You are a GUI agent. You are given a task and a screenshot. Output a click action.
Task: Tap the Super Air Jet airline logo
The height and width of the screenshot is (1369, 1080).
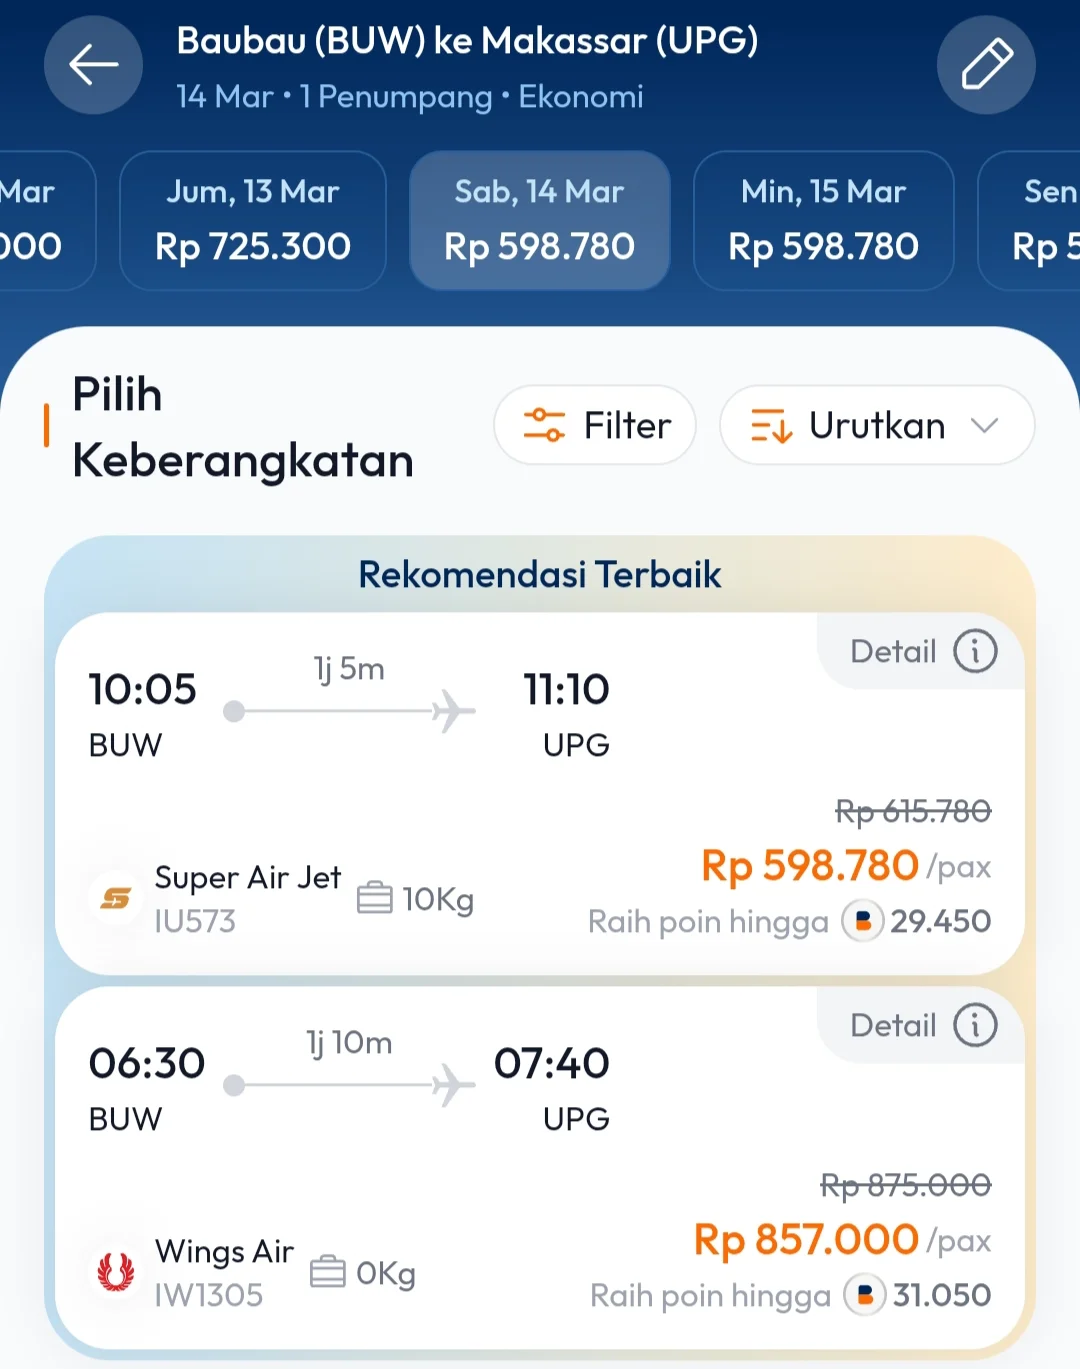(116, 898)
